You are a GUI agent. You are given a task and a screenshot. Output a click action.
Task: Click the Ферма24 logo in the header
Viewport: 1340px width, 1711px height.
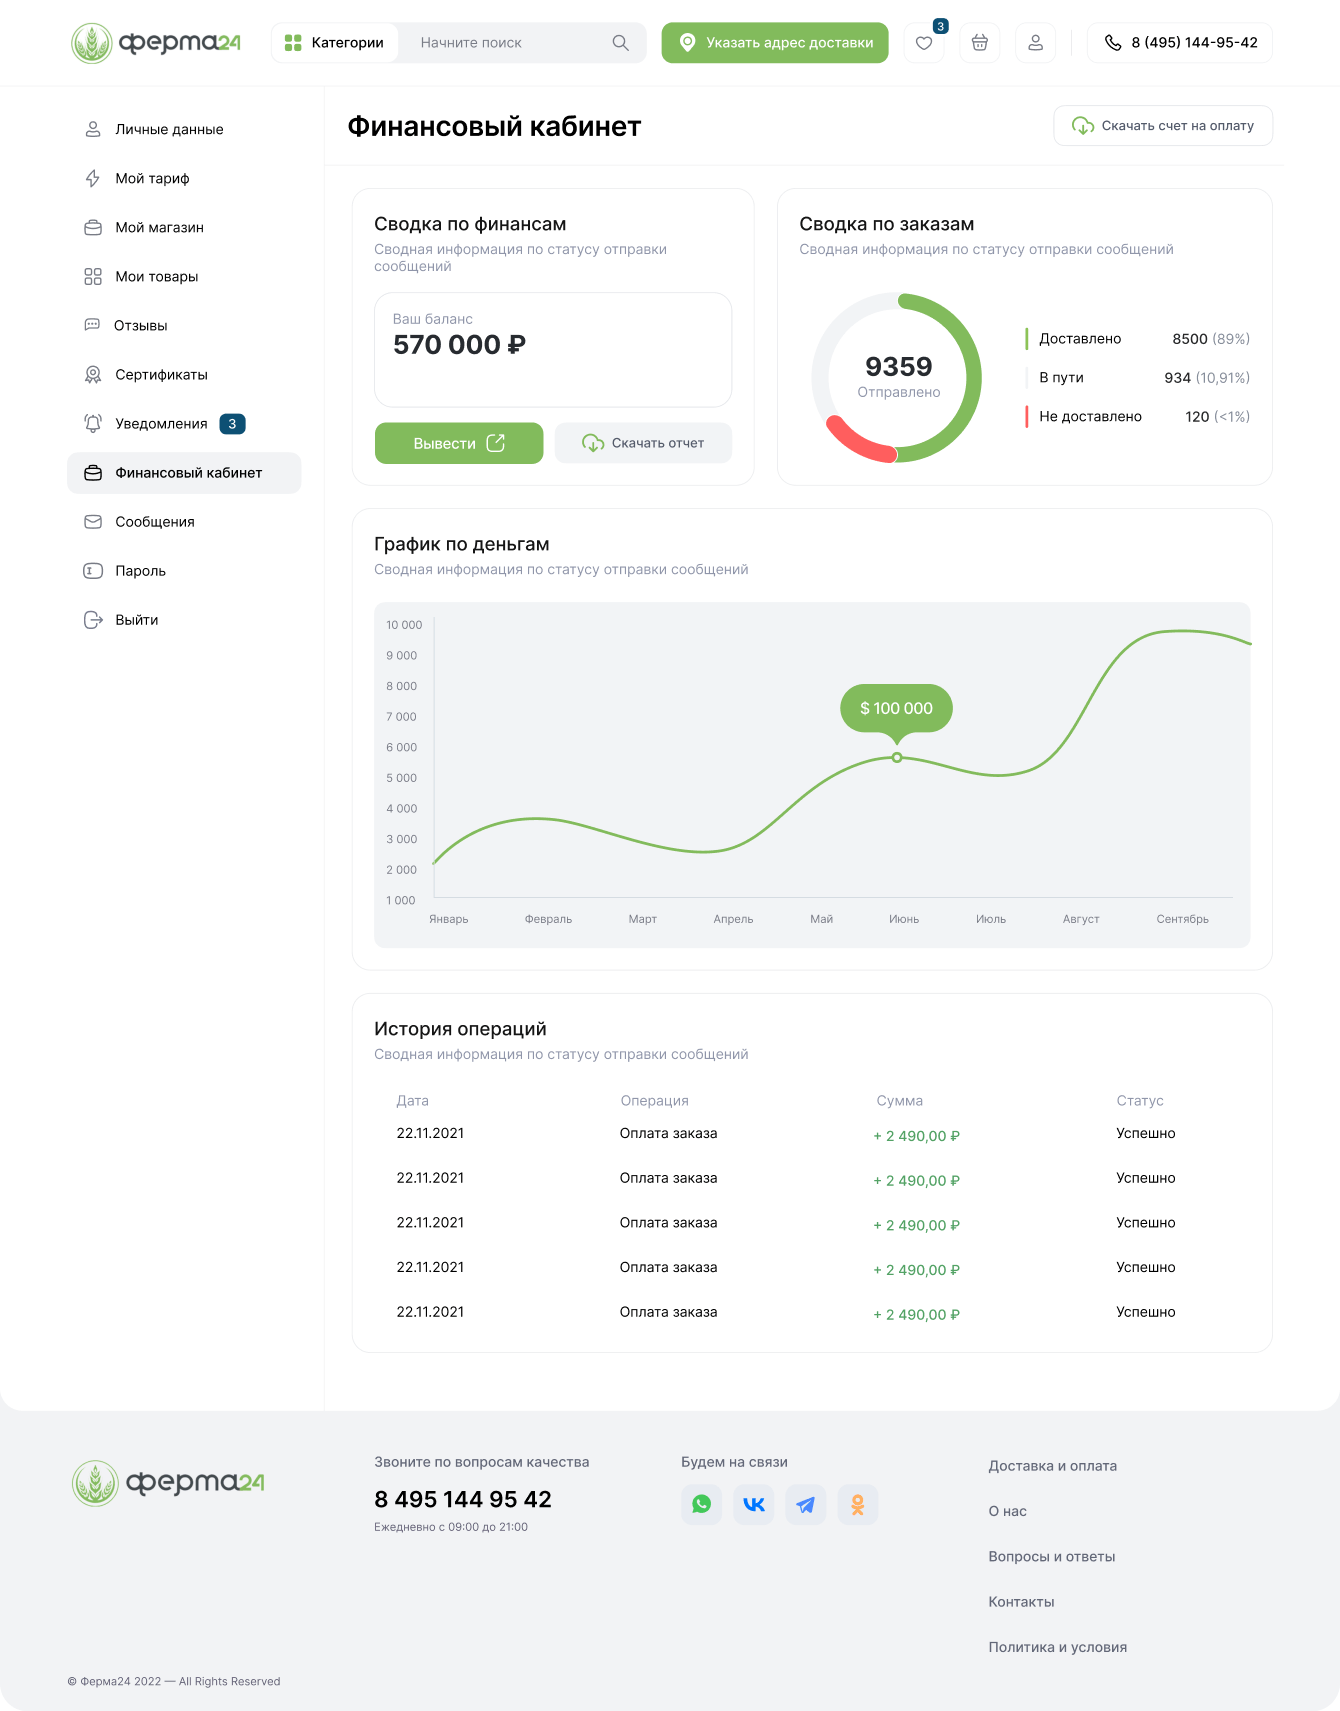(156, 43)
